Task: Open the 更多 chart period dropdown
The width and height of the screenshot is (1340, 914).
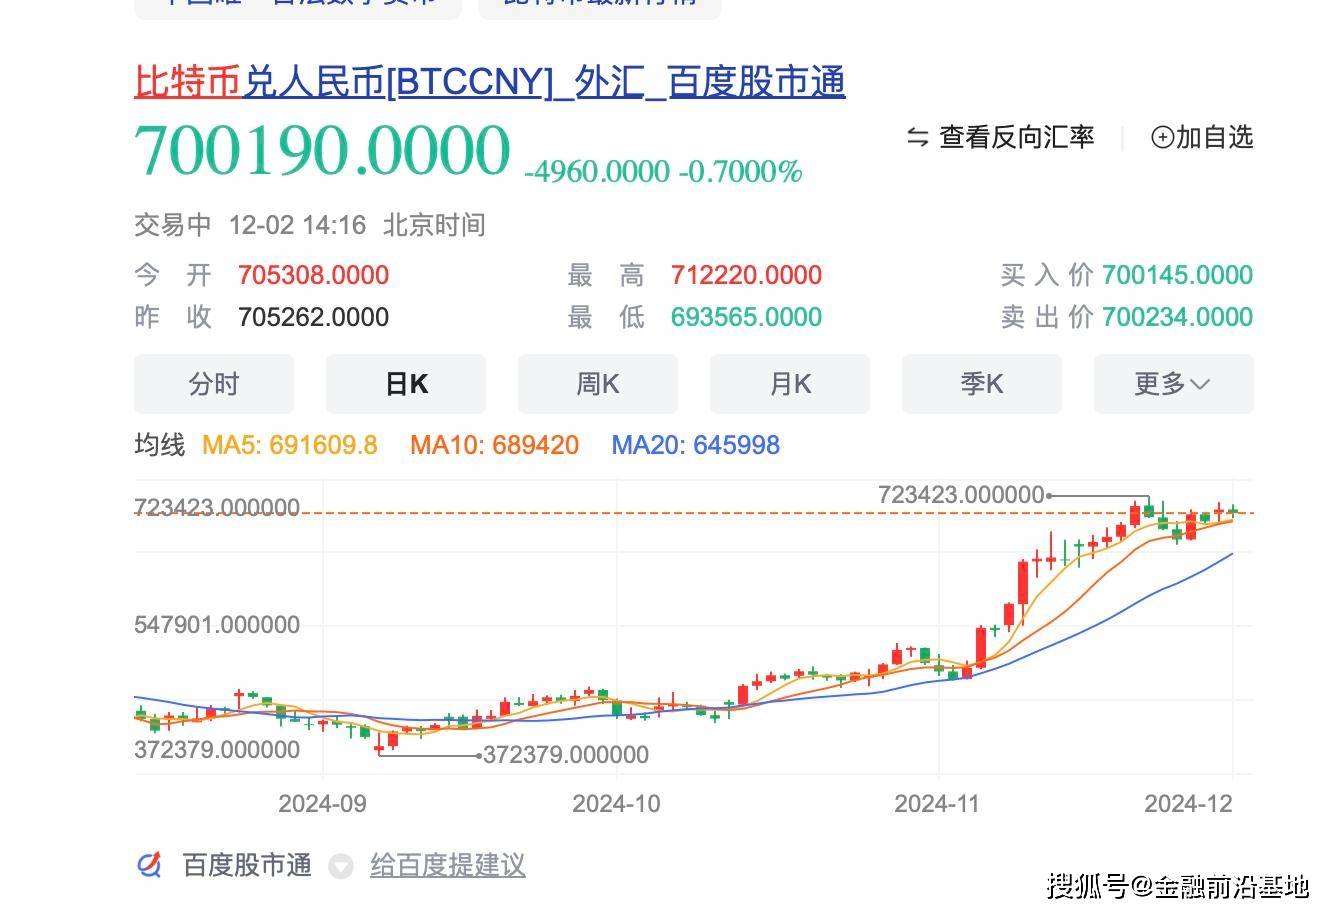Action: click(1173, 384)
